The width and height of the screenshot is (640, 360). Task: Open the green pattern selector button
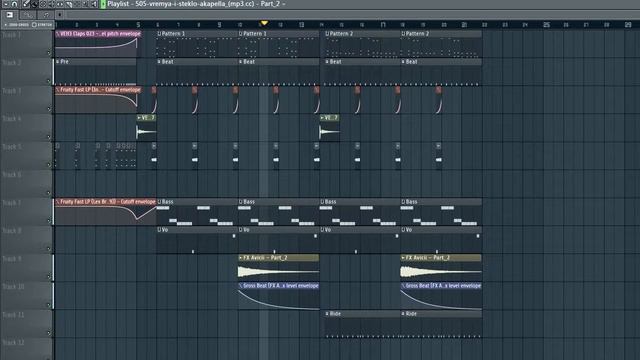click(103, 4)
